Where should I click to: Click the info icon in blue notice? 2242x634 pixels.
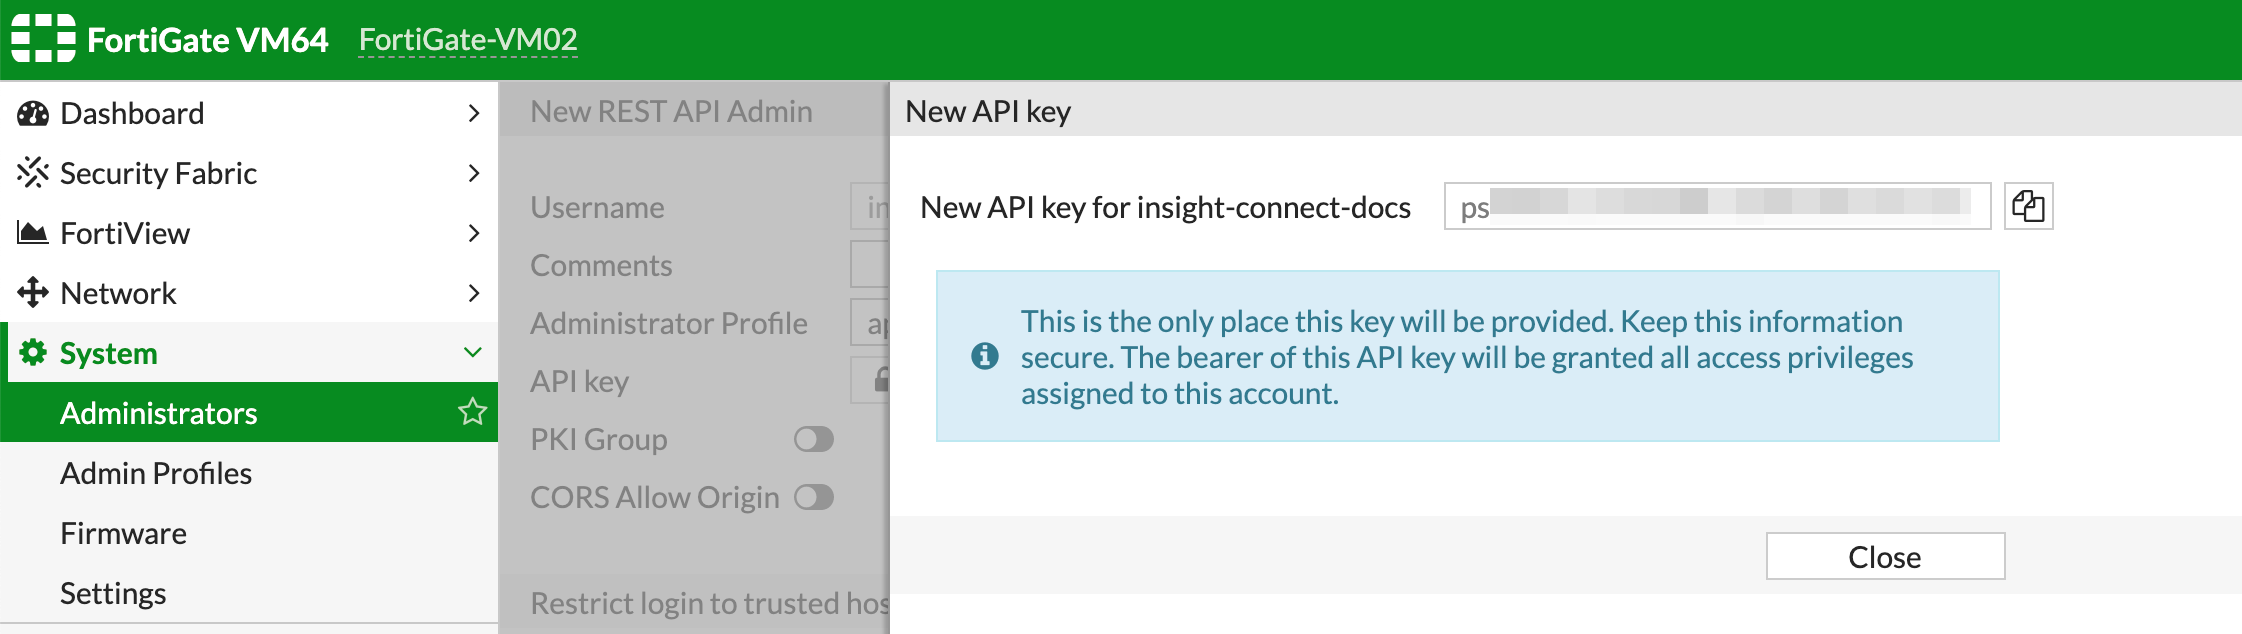(984, 356)
